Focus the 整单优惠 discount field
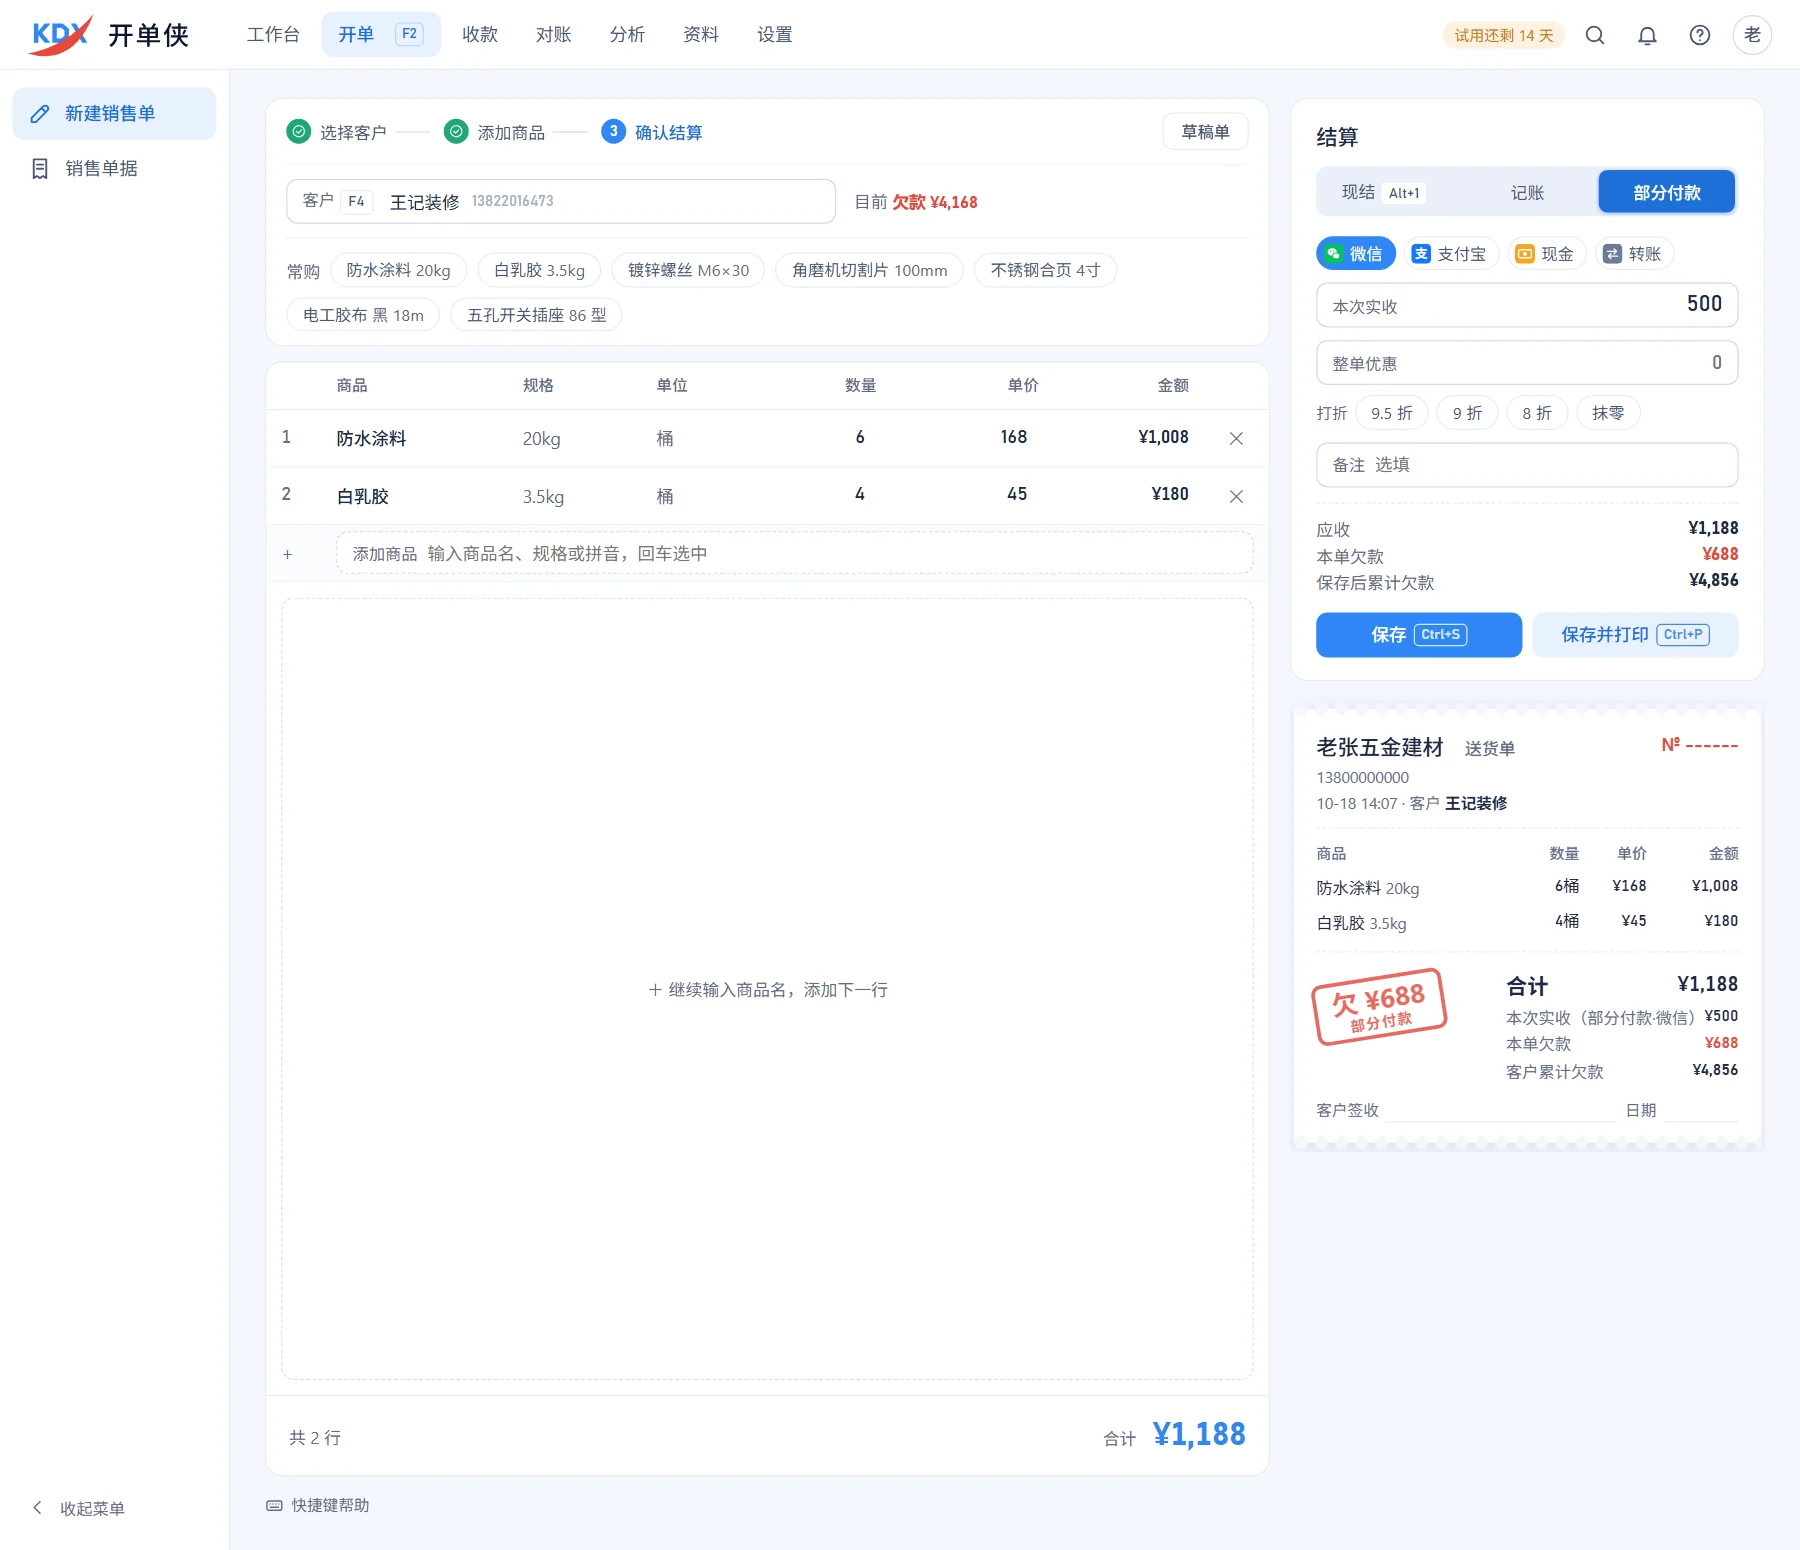Image resolution: width=1800 pixels, height=1550 pixels. [x=1527, y=363]
